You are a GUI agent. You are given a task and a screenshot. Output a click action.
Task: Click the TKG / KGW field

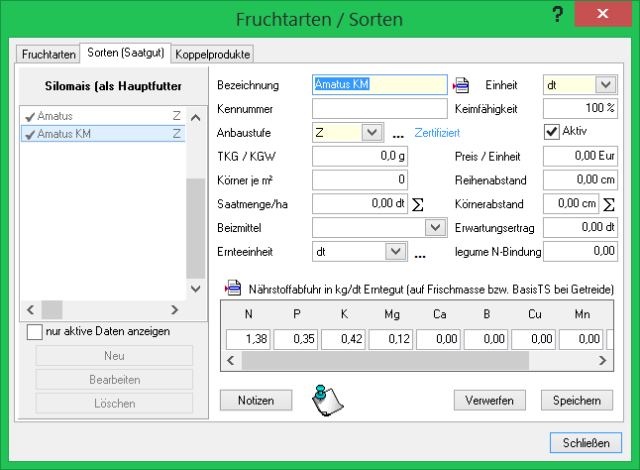coord(360,156)
